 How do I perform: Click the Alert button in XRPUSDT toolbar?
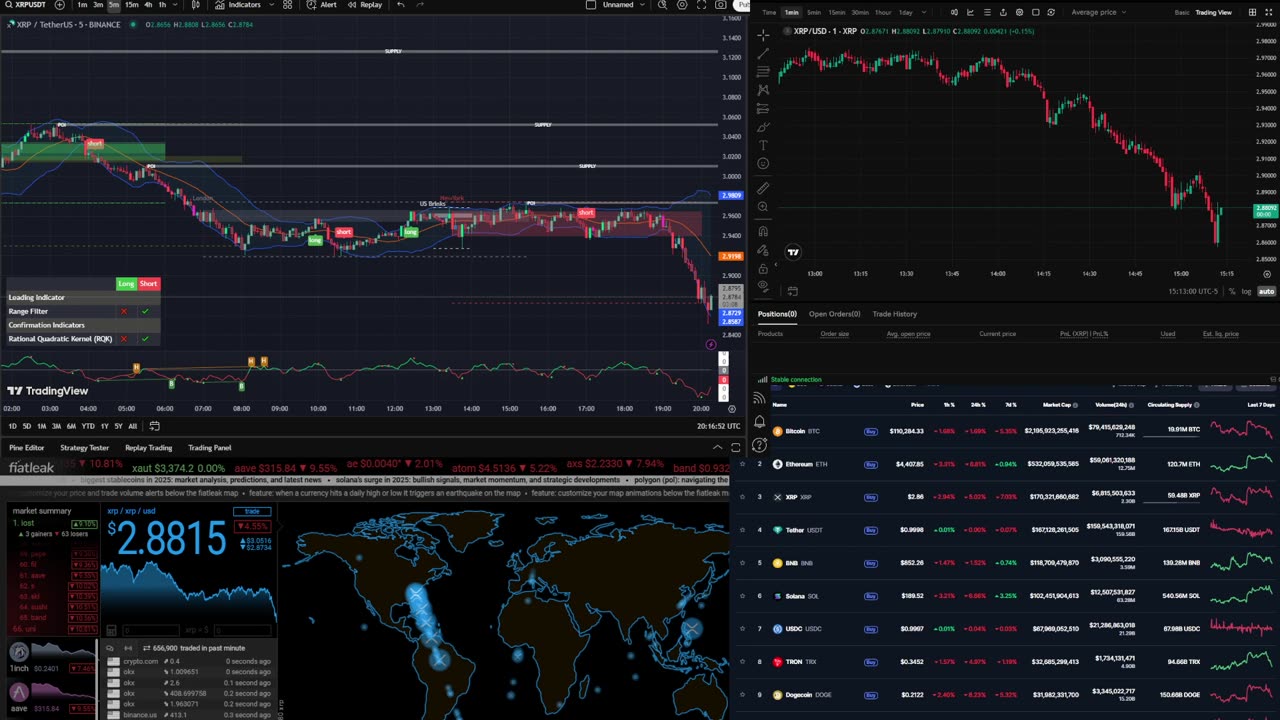tap(322, 5)
